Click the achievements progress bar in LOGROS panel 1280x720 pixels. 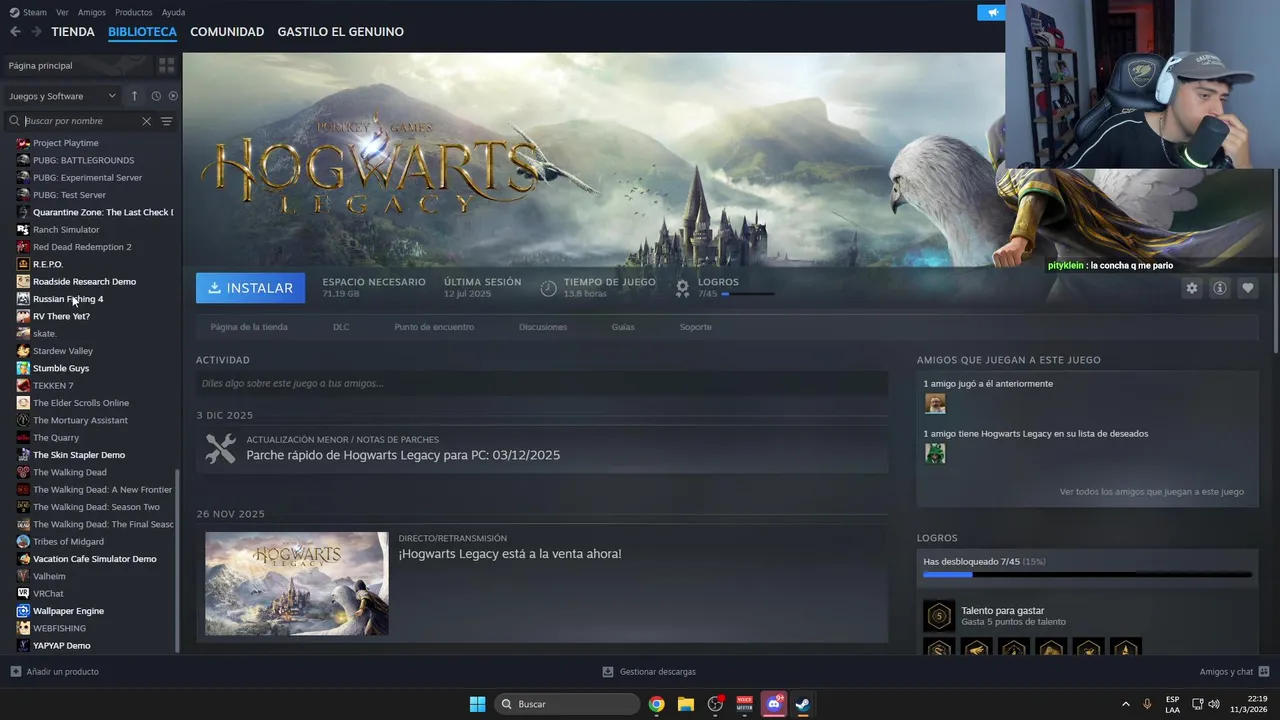(x=1087, y=575)
